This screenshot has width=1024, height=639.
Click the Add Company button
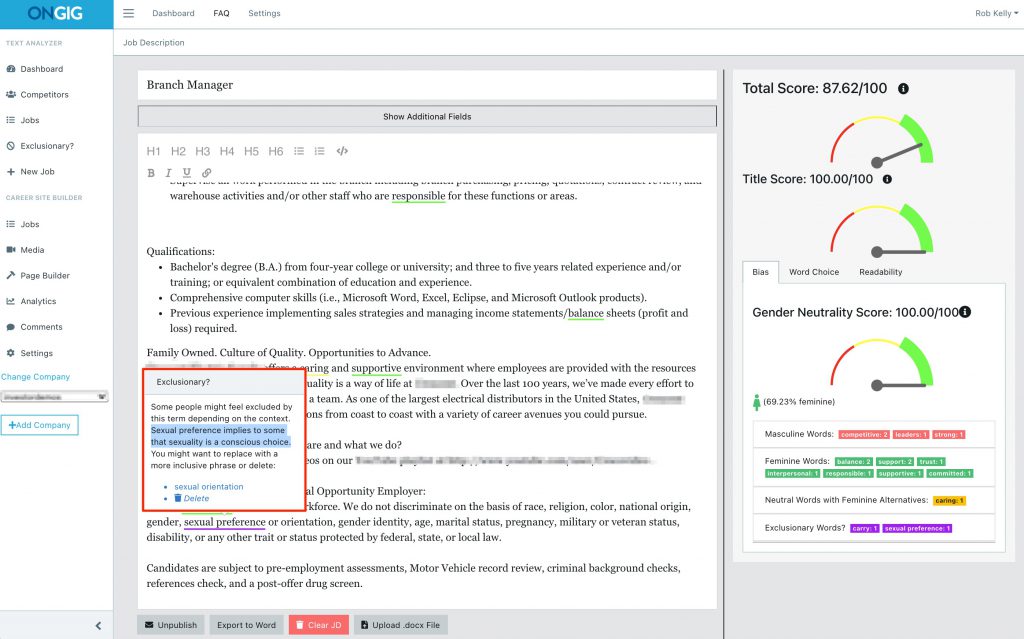click(x=39, y=425)
